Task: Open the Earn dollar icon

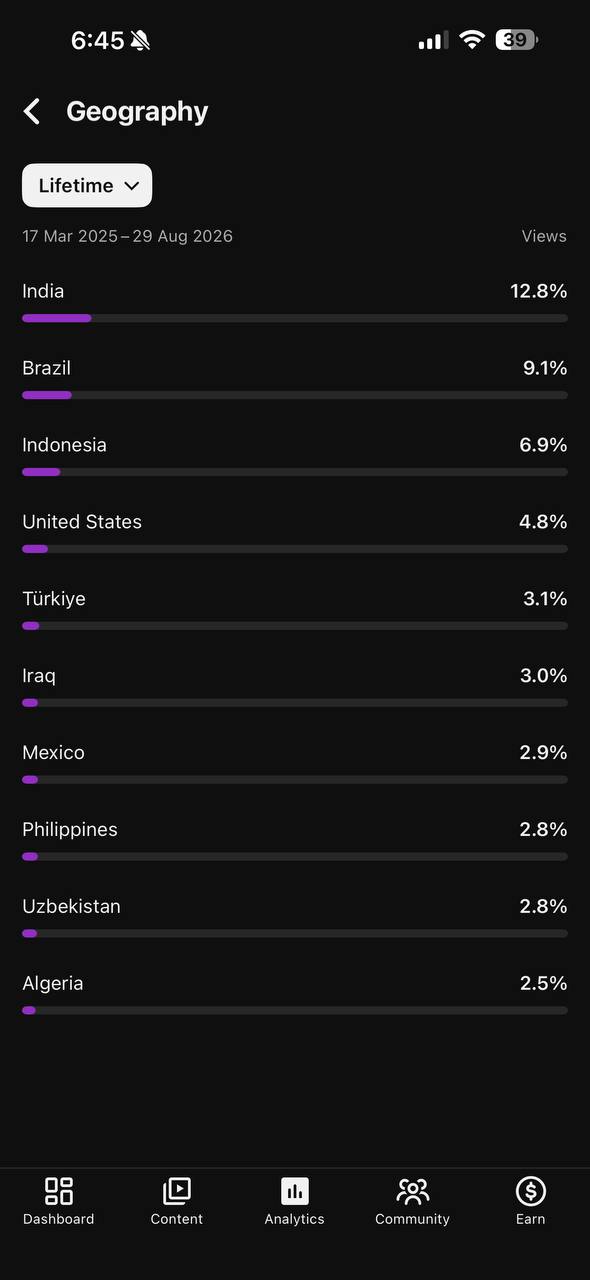Action: (x=530, y=1190)
